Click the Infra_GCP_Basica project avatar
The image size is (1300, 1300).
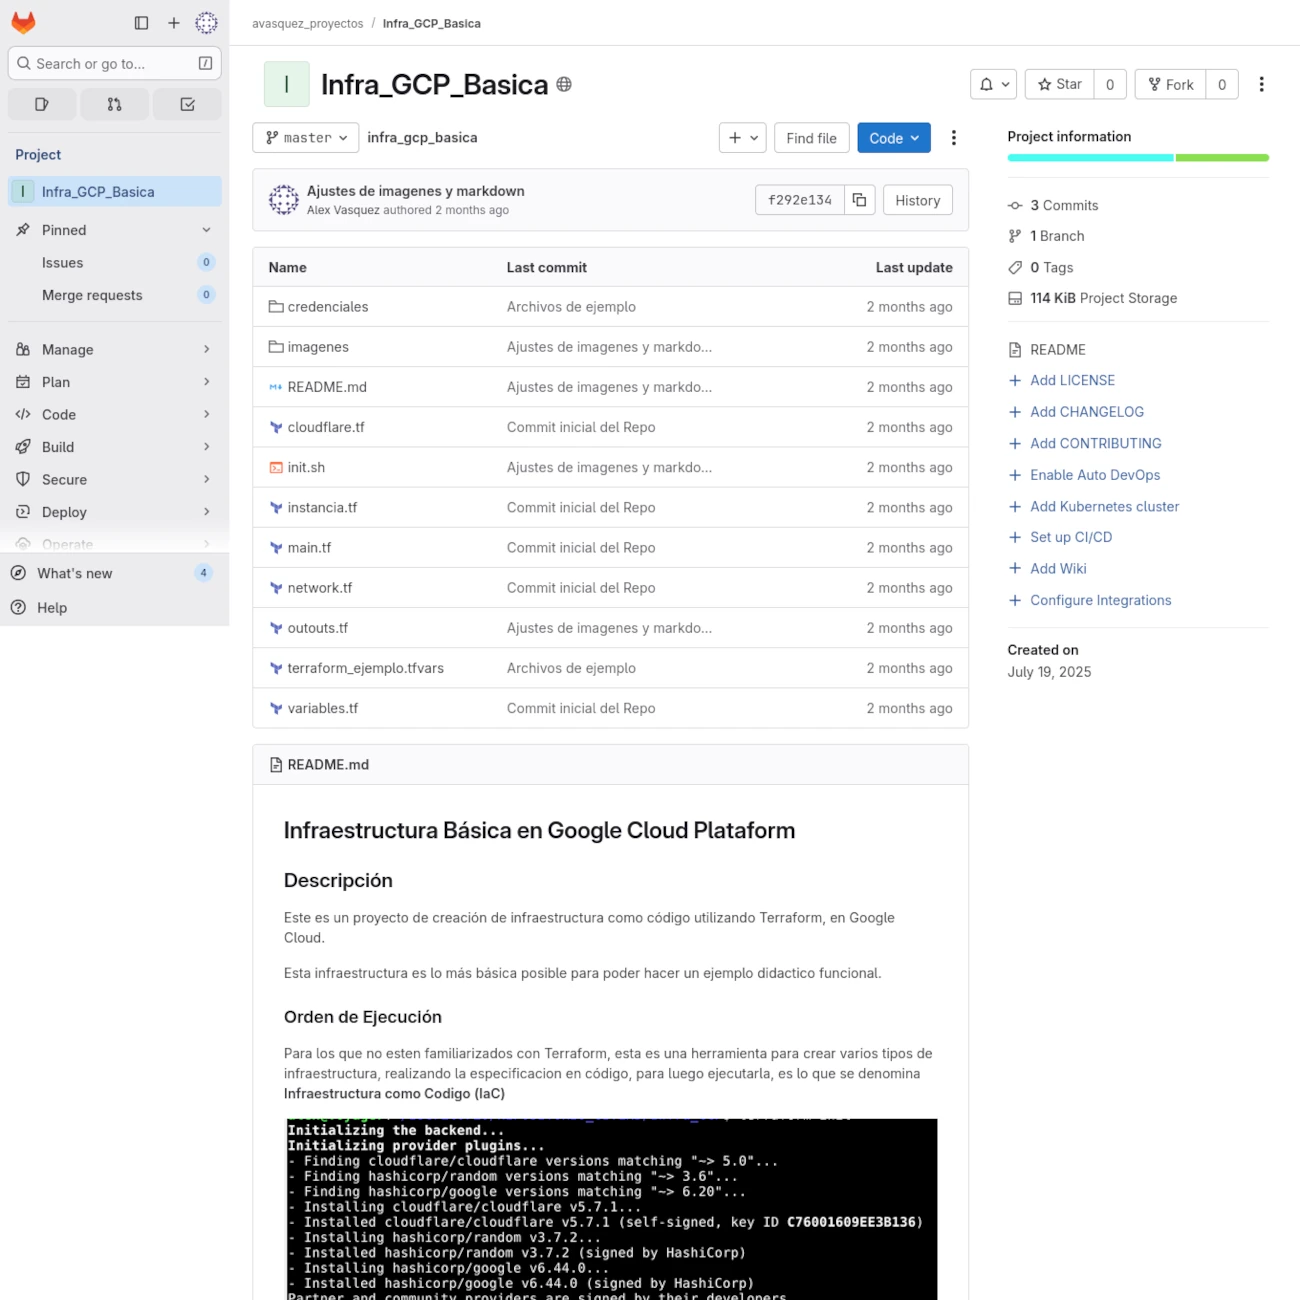pyautogui.click(x=287, y=84)
